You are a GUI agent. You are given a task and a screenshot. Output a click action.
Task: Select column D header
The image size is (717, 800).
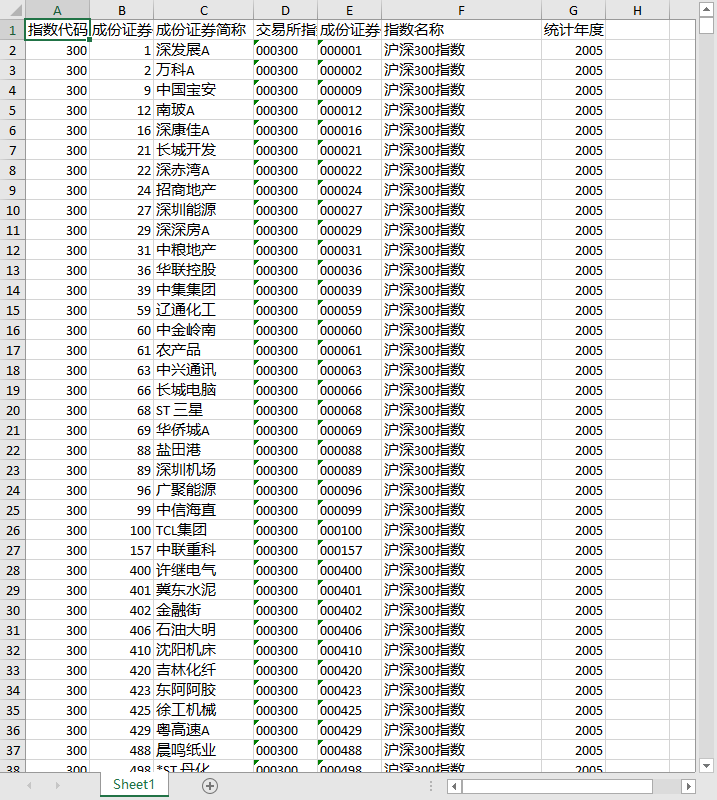coord(285,10)
